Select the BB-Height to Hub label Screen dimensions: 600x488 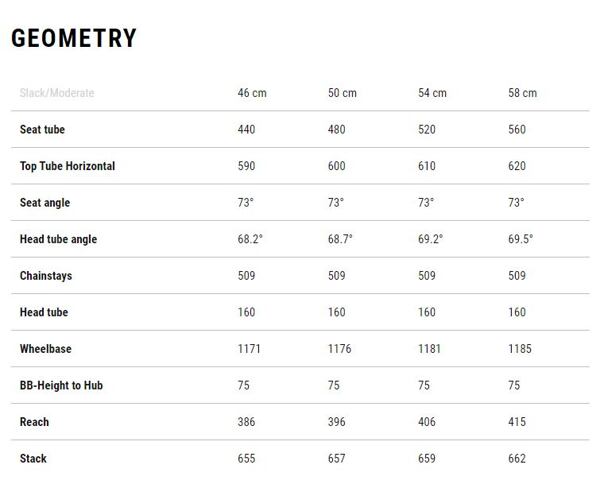61,385
